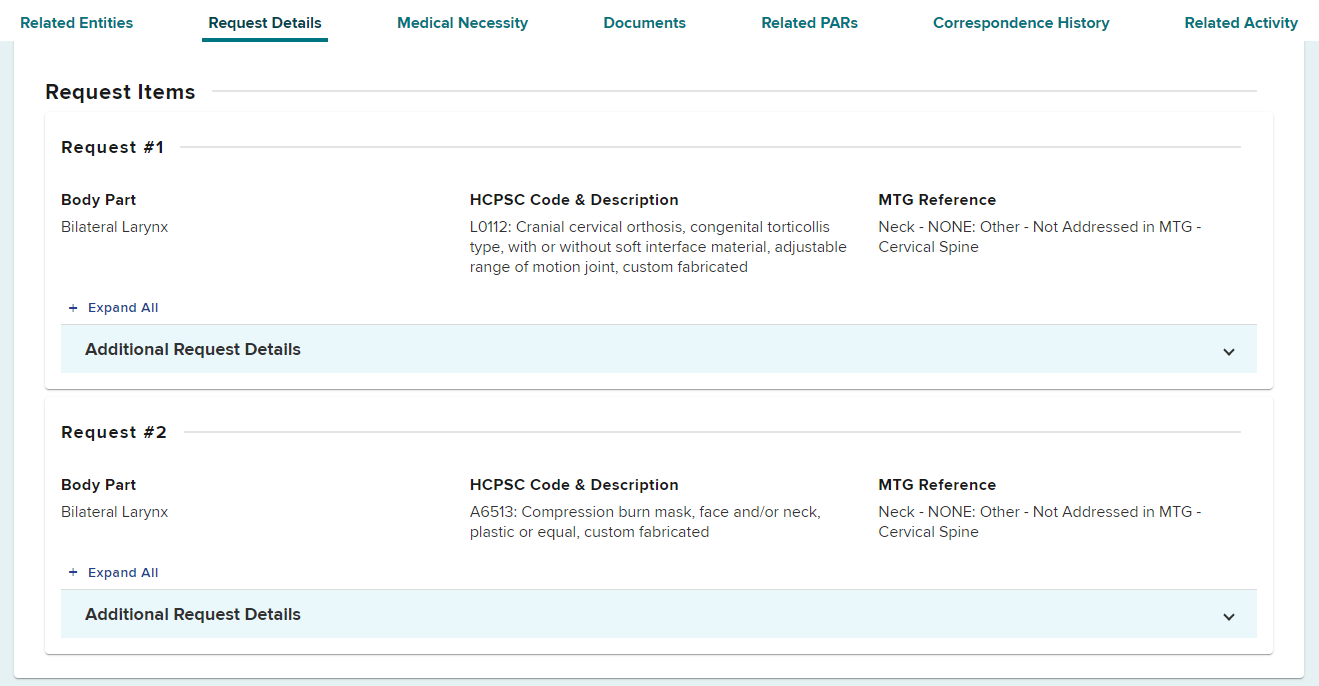Click the Request #2 heading
Viewport: 1319px width, 686px height.
[114, 433]
